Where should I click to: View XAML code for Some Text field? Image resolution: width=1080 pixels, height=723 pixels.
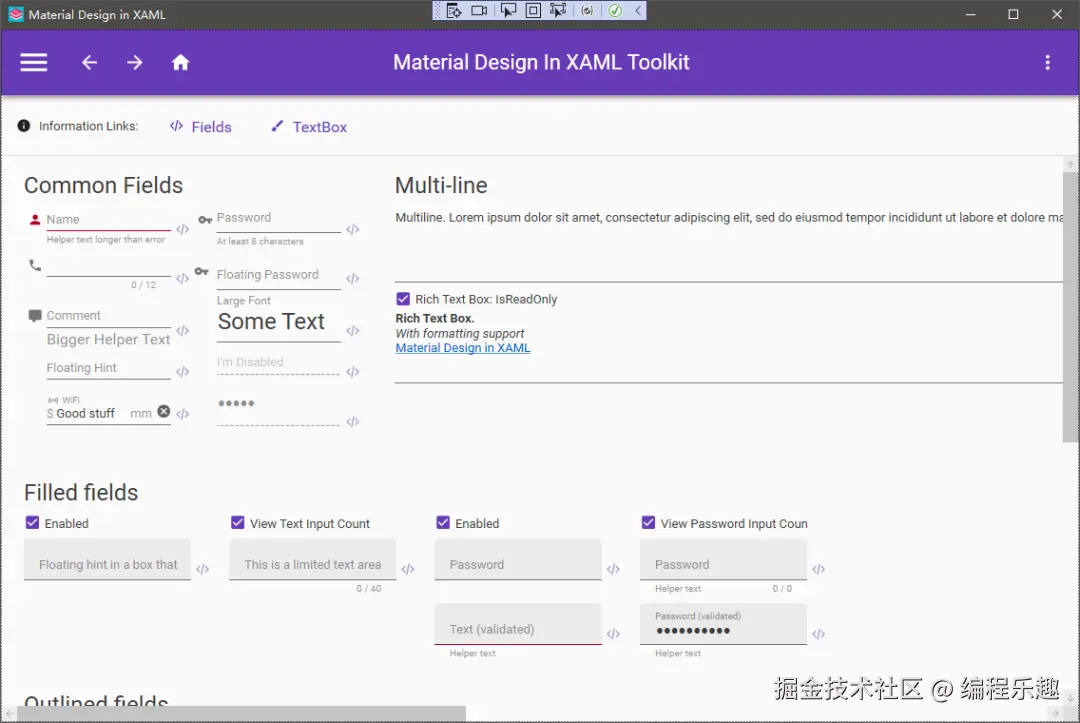tap(353, 331)
